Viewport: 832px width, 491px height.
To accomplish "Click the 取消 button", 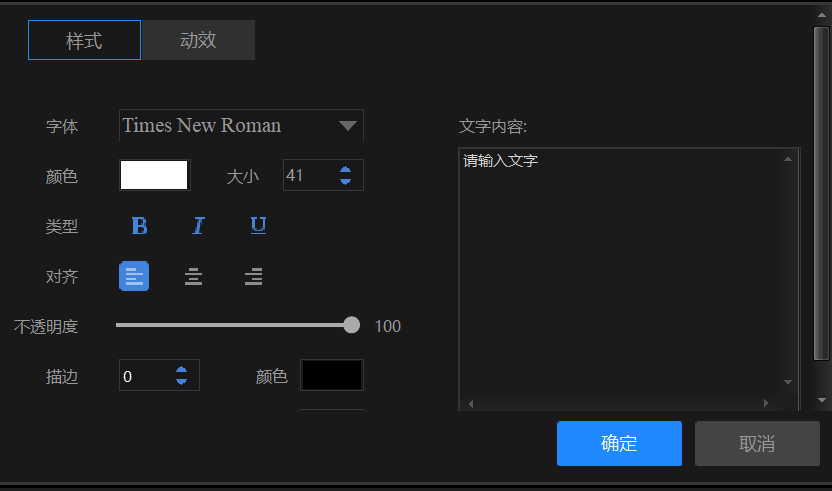I will pyautogui.click(x=757, y=443).
